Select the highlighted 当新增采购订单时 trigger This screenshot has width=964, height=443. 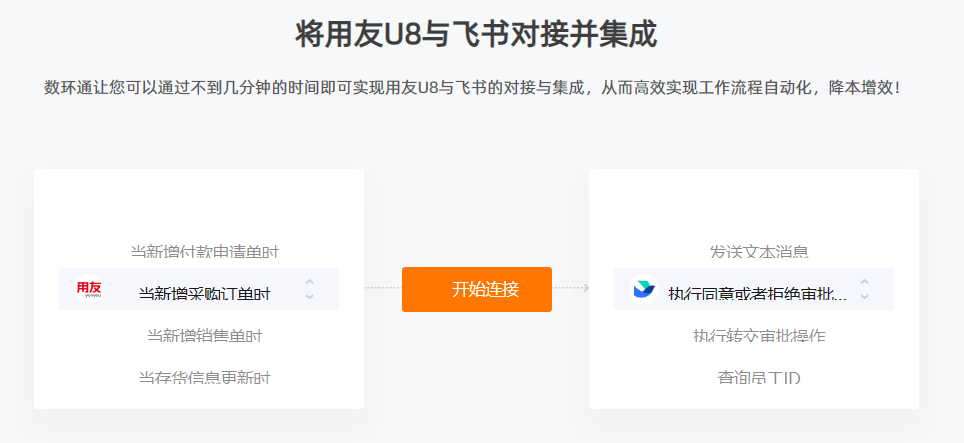coord(204,293)
